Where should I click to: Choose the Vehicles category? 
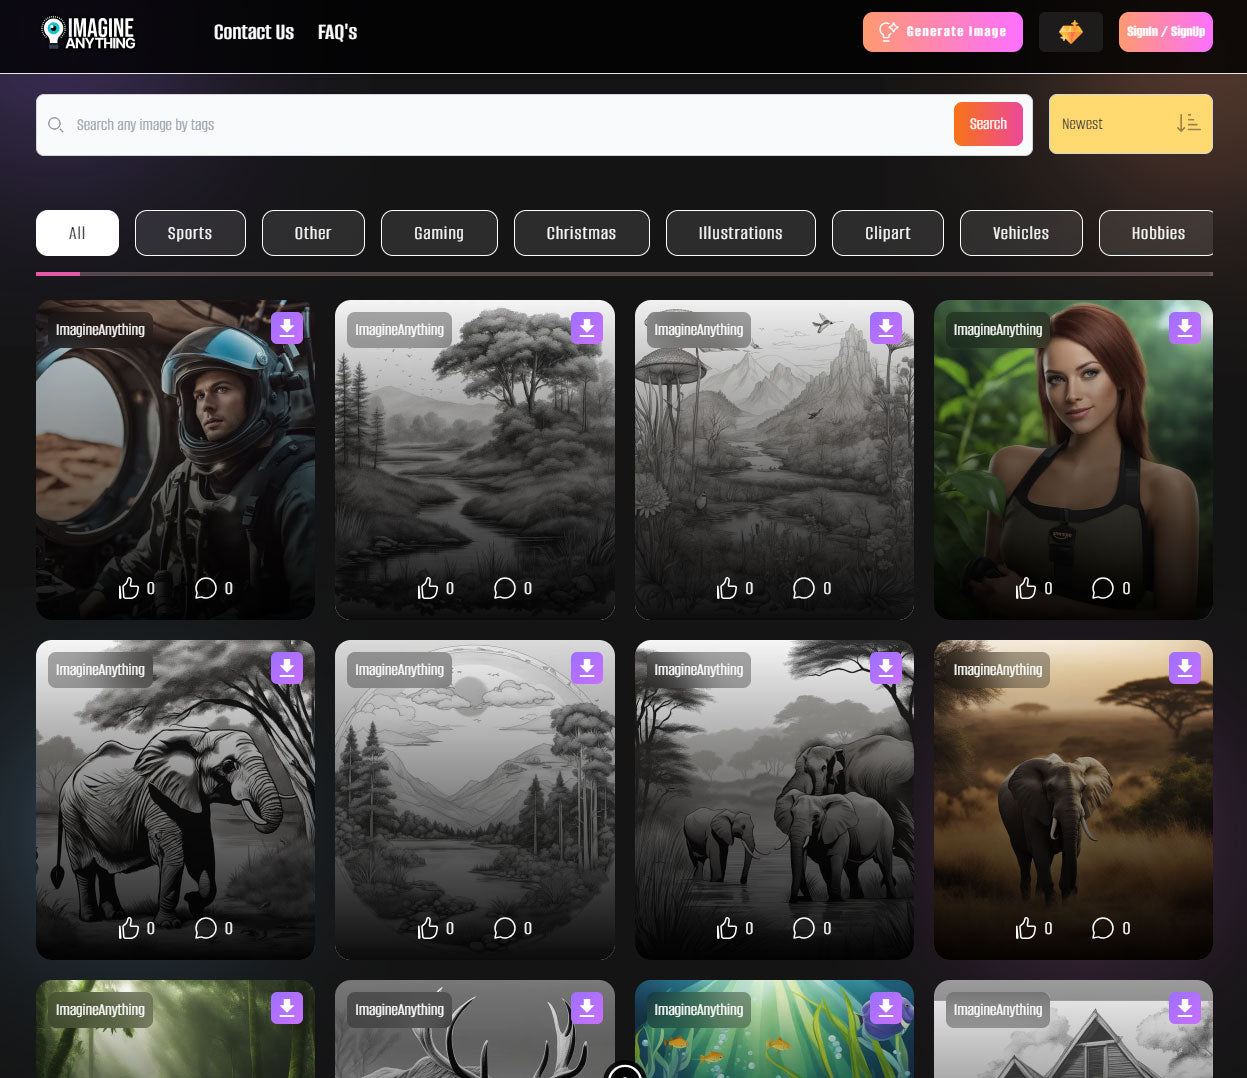[x=1021, y=233]
